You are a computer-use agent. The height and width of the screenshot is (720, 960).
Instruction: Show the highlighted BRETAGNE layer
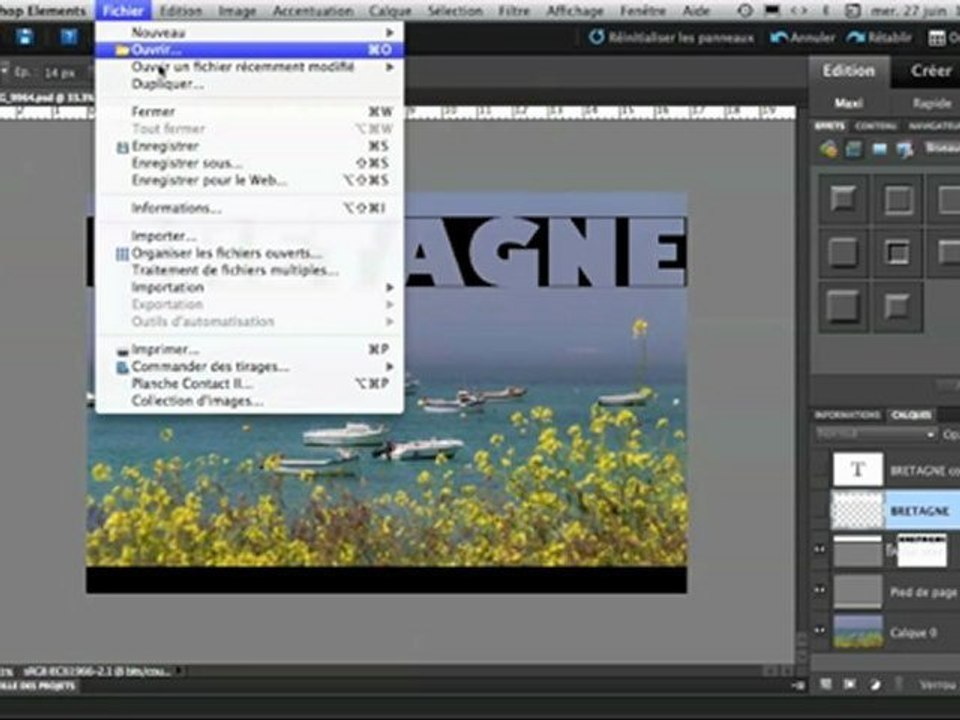click(819, 509)
